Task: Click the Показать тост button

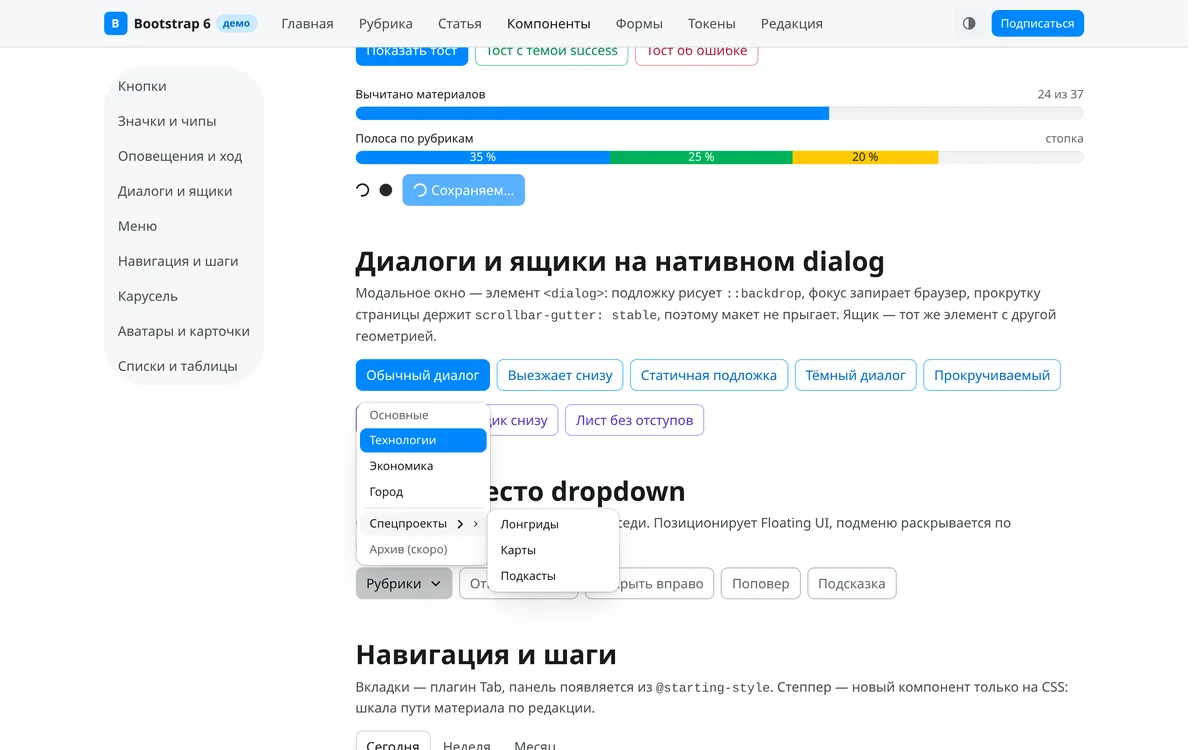Action: (x=411, y=55)
